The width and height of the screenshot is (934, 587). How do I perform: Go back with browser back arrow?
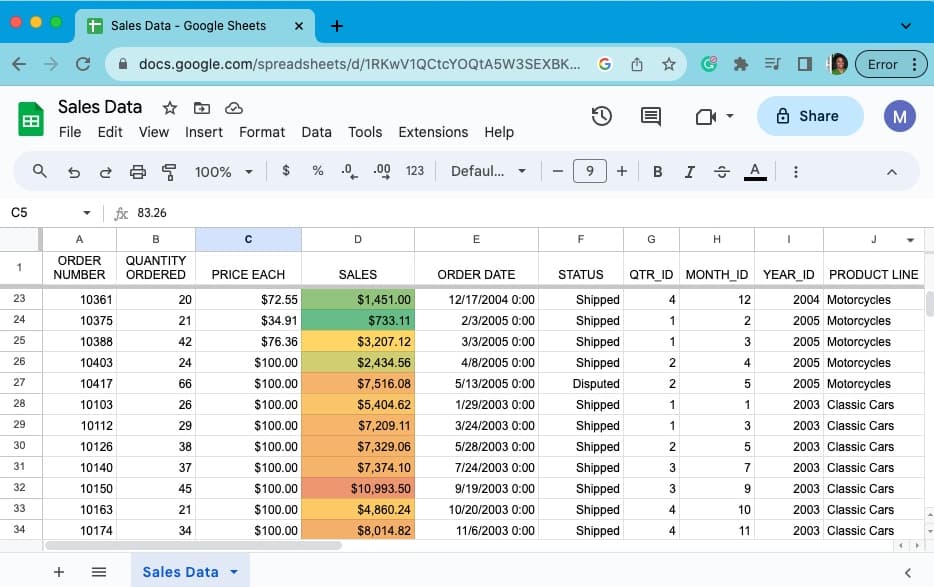point(19,64)
